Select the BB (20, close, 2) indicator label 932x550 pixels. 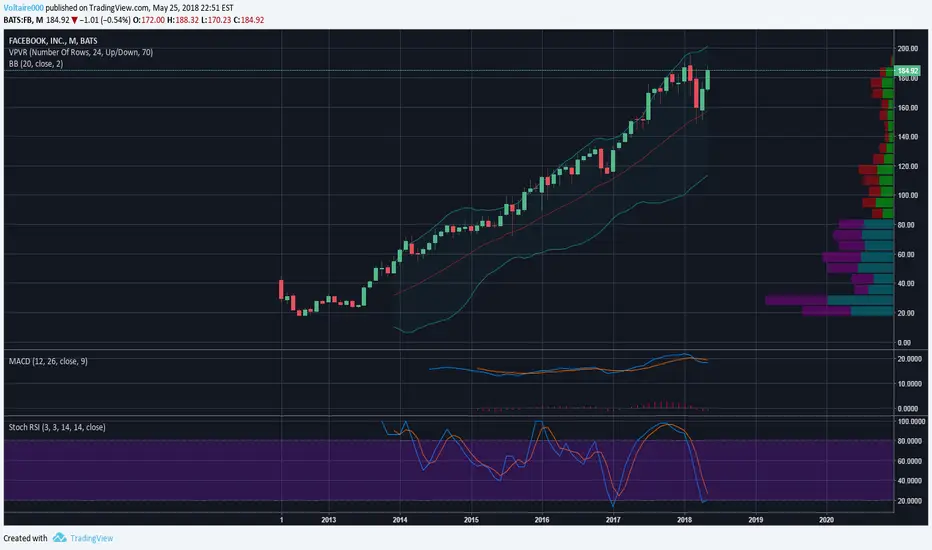pyautogui.click(x=36, y=64)
